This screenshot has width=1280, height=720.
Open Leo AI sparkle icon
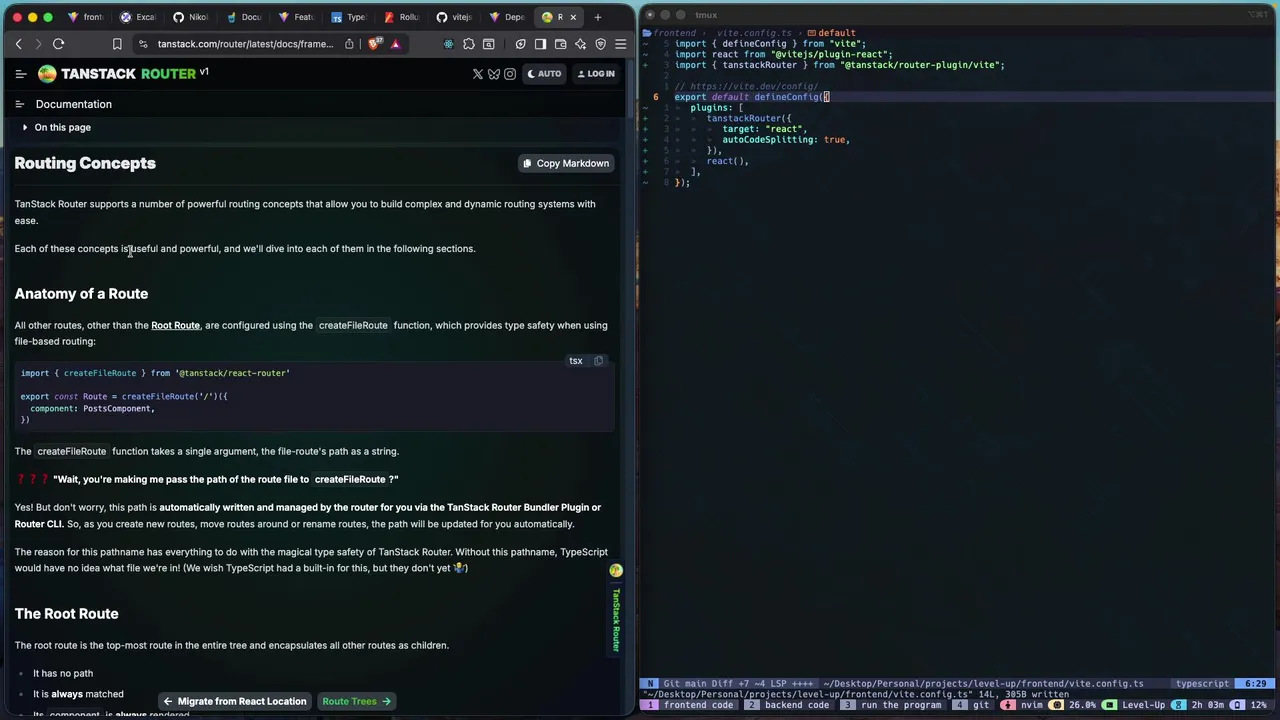click(580, 44)
